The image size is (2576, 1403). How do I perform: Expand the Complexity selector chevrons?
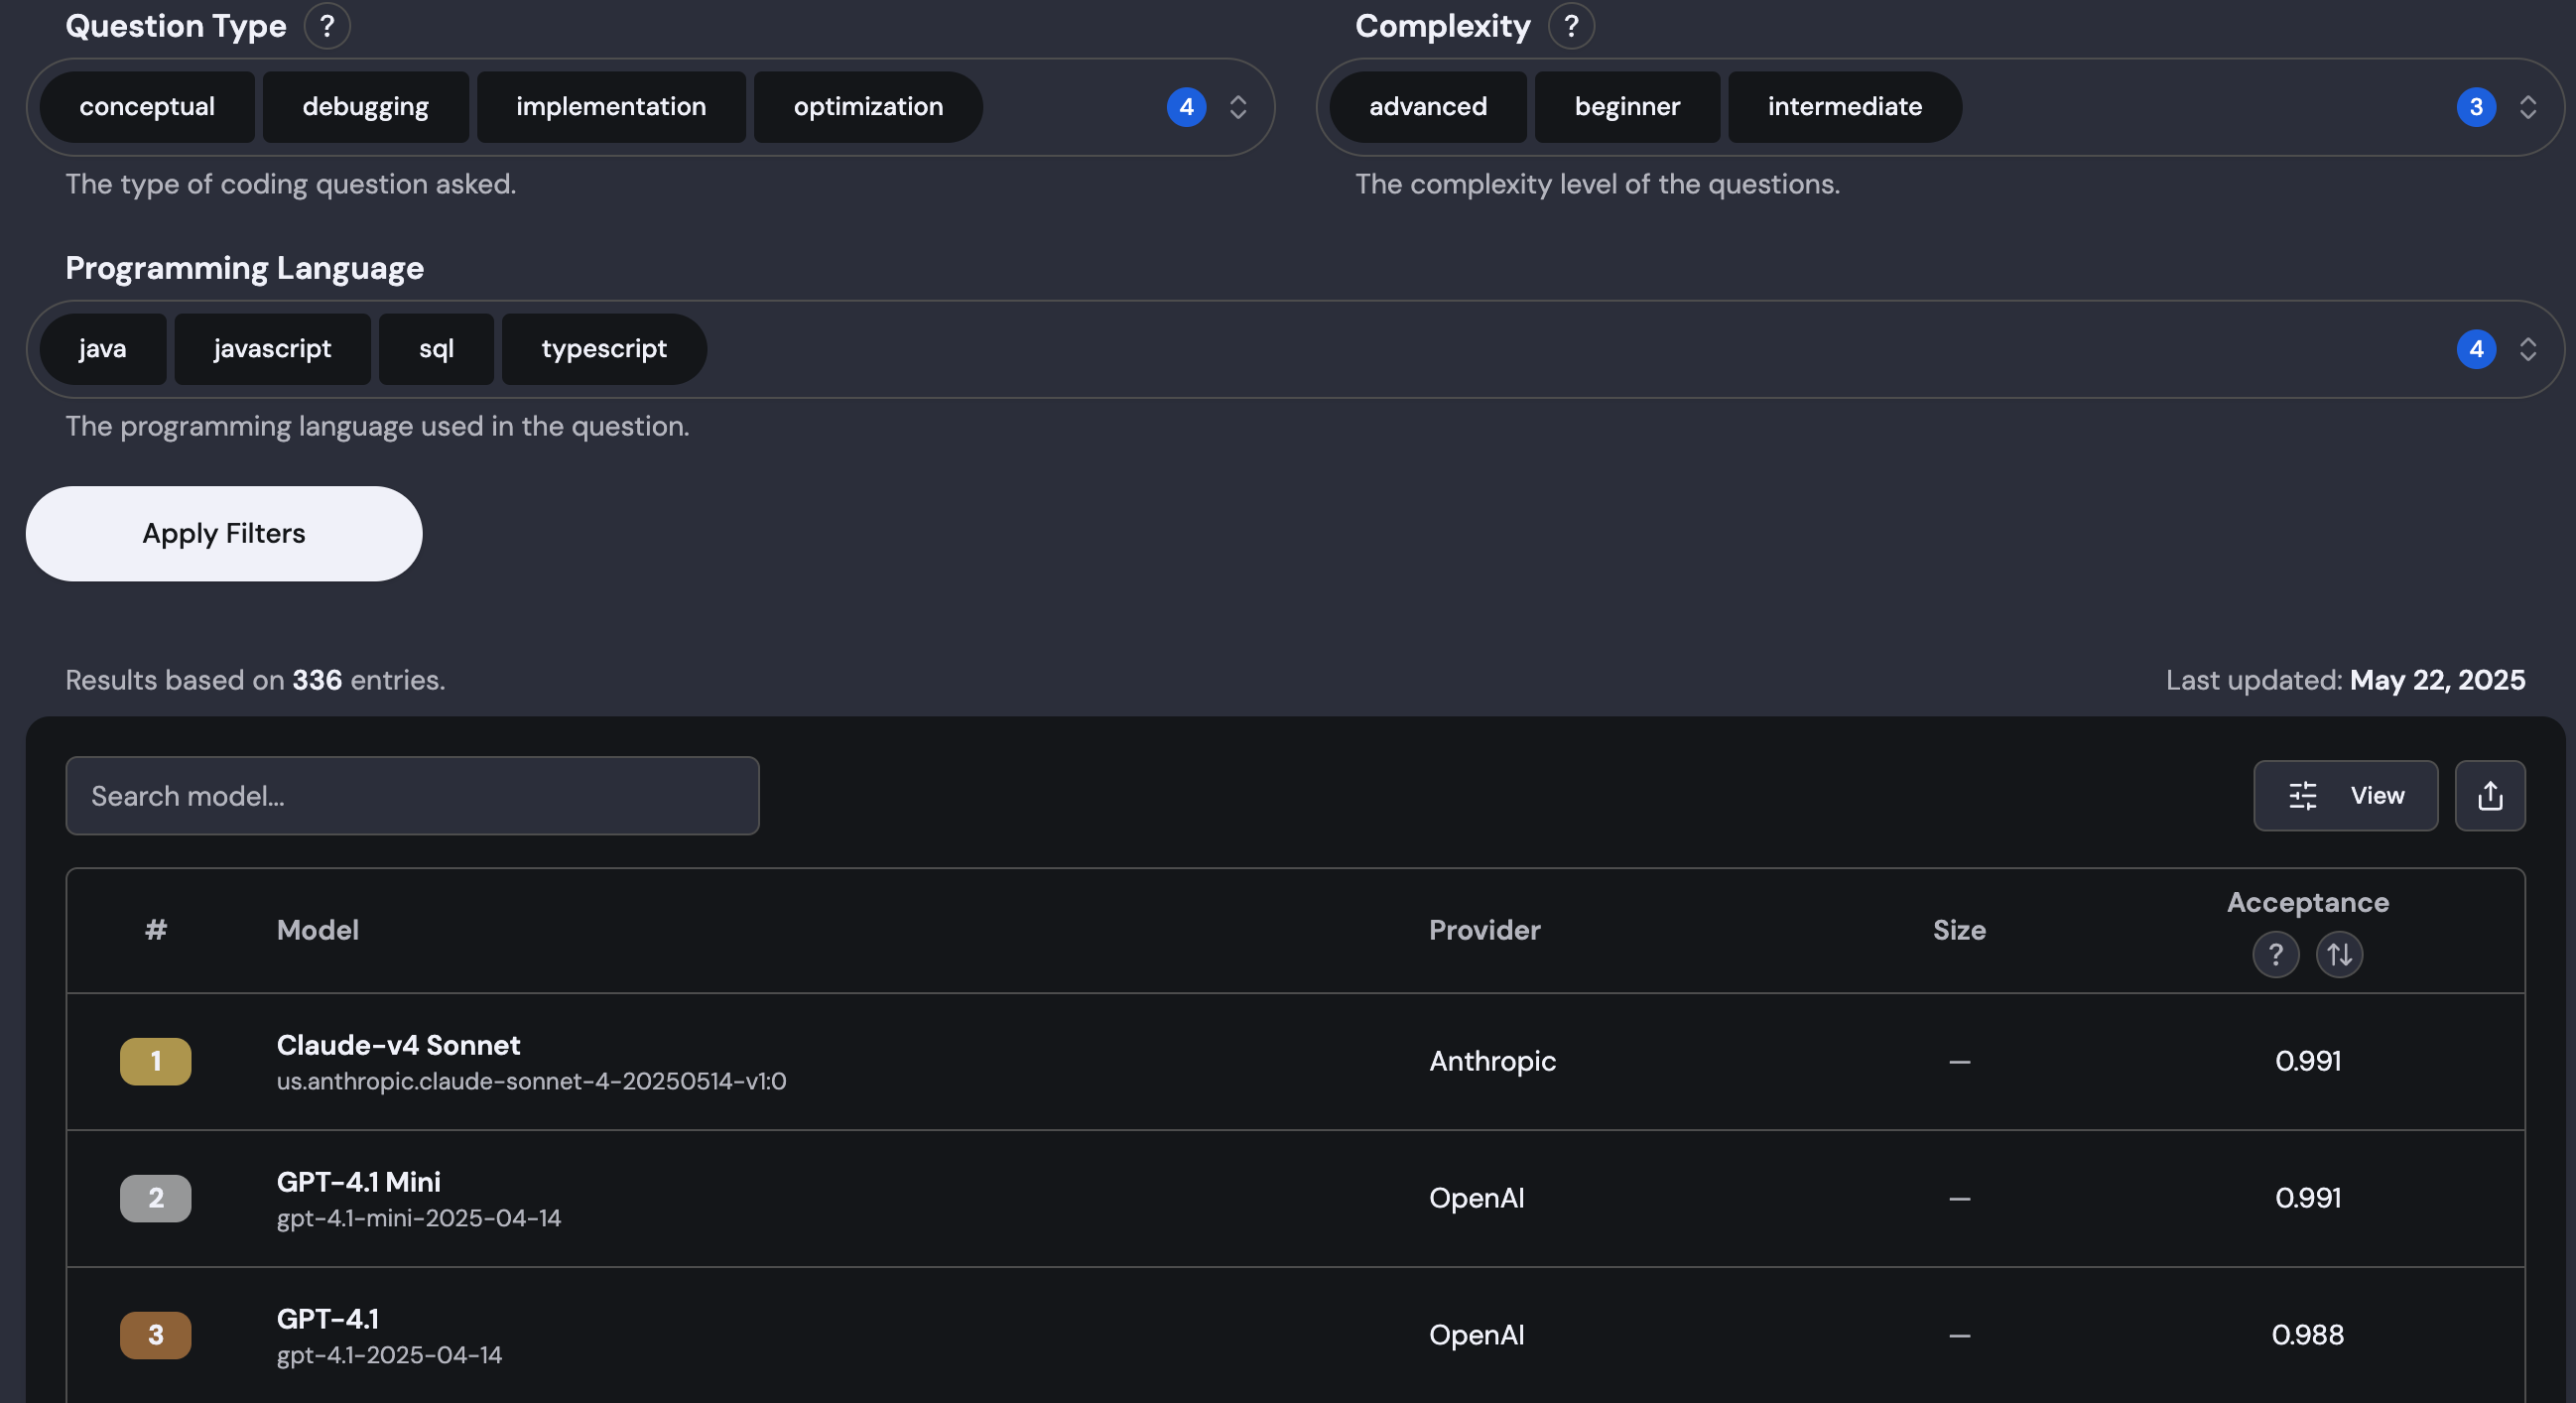2528,107
